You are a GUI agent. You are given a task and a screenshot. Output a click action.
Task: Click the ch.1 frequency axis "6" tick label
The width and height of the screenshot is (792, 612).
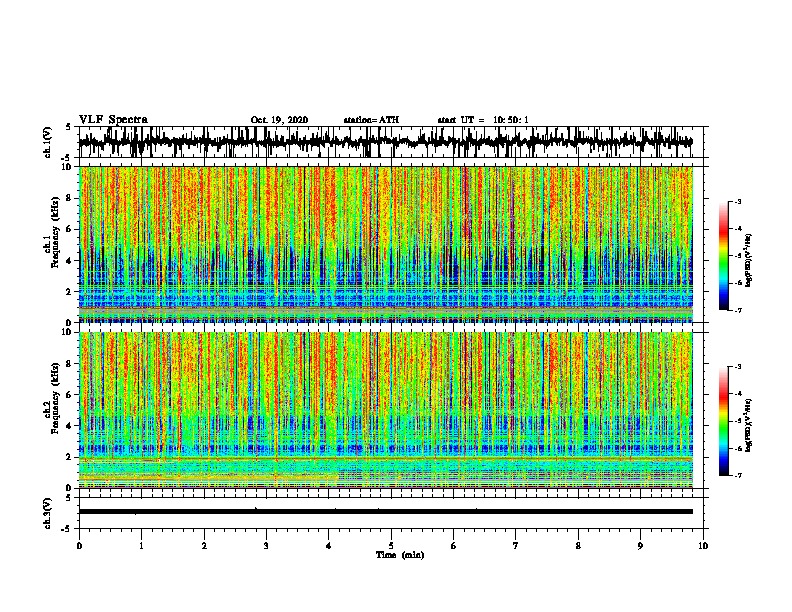tap(70, 229)
